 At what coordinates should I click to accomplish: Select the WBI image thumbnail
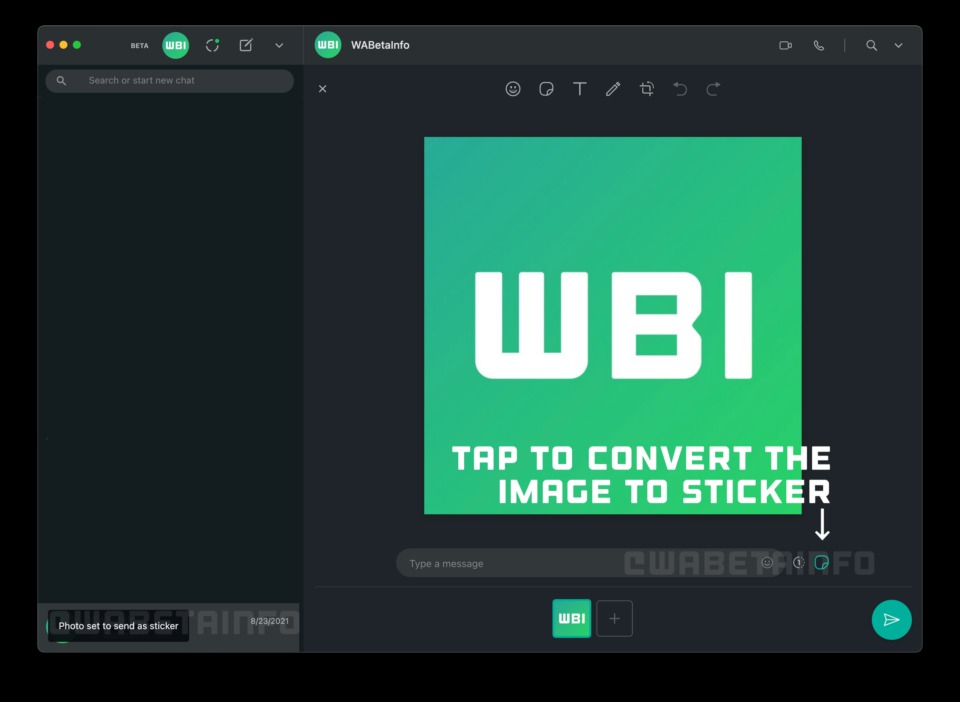(x=571, y=618)
